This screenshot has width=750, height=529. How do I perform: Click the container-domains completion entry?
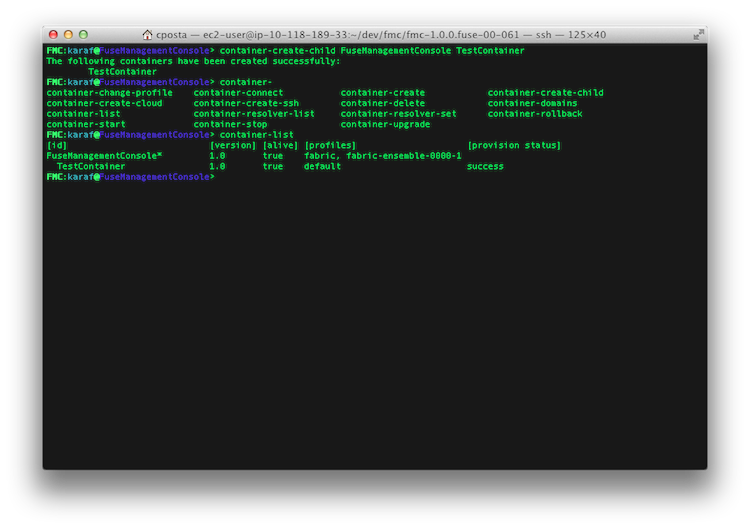point(532,103)
